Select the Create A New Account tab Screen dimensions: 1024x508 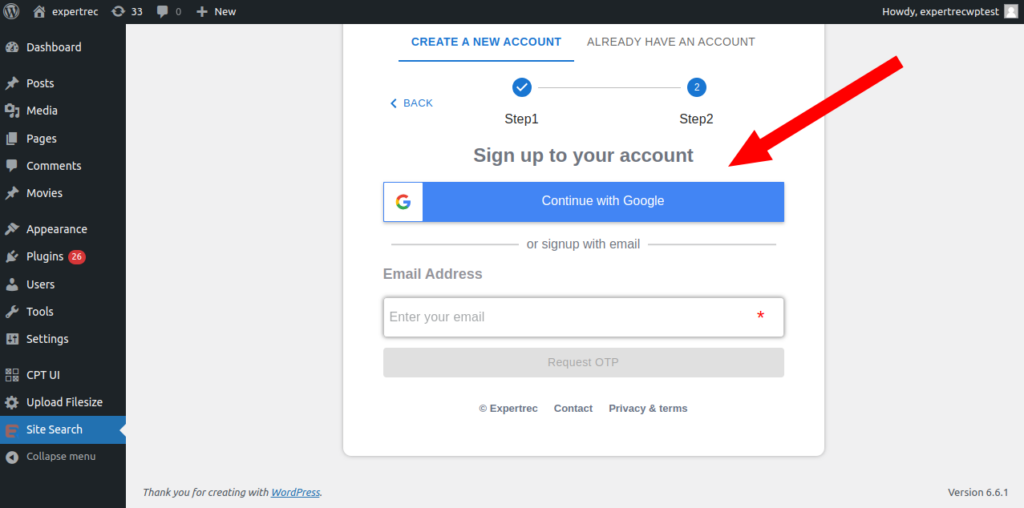click(x=486, y=42)
